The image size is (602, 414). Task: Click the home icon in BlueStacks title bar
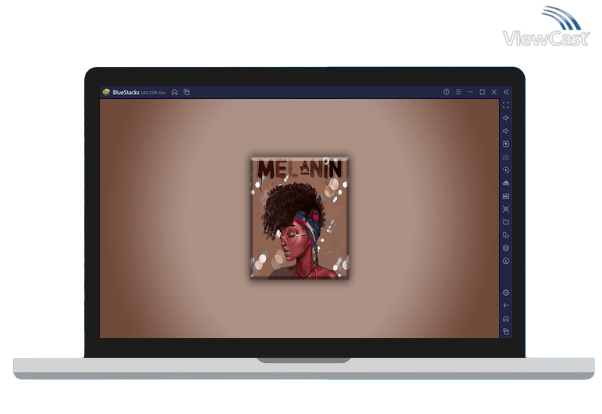[175, 92]
